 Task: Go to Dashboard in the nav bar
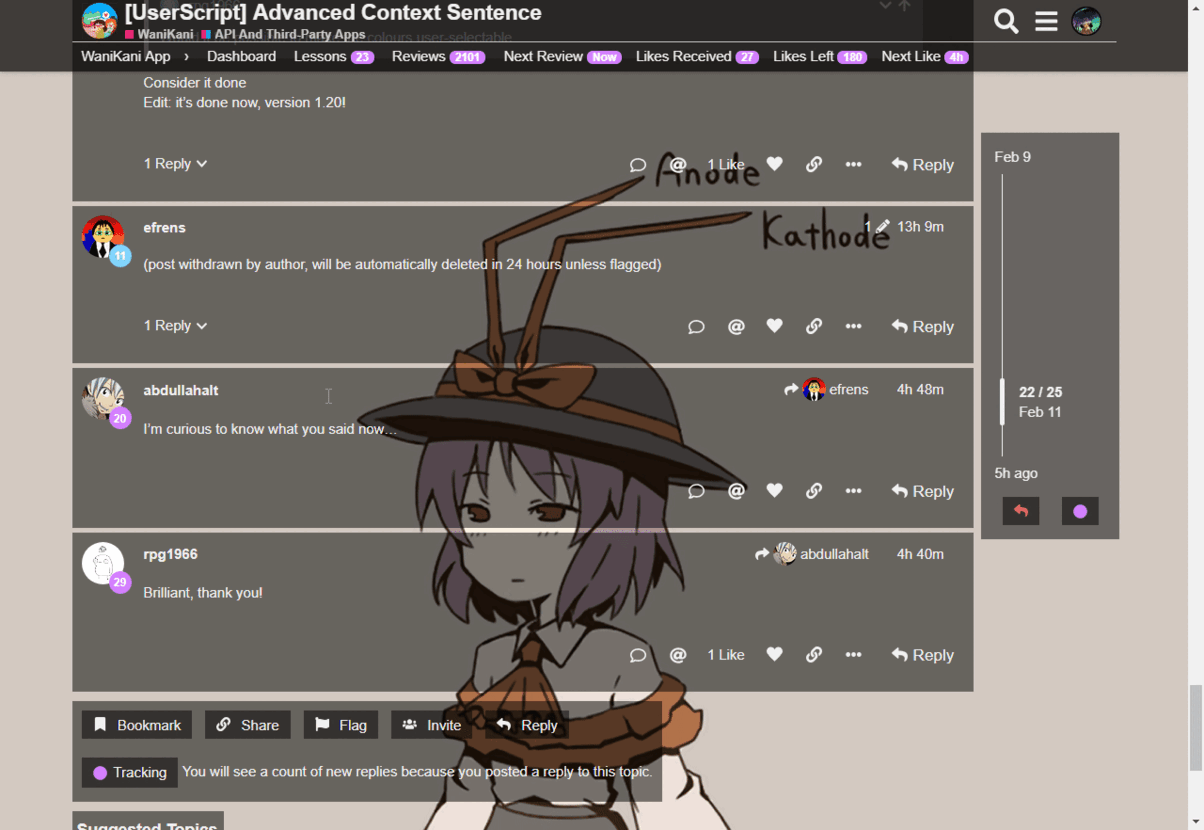pyautogui.click(x=241, y=57)
